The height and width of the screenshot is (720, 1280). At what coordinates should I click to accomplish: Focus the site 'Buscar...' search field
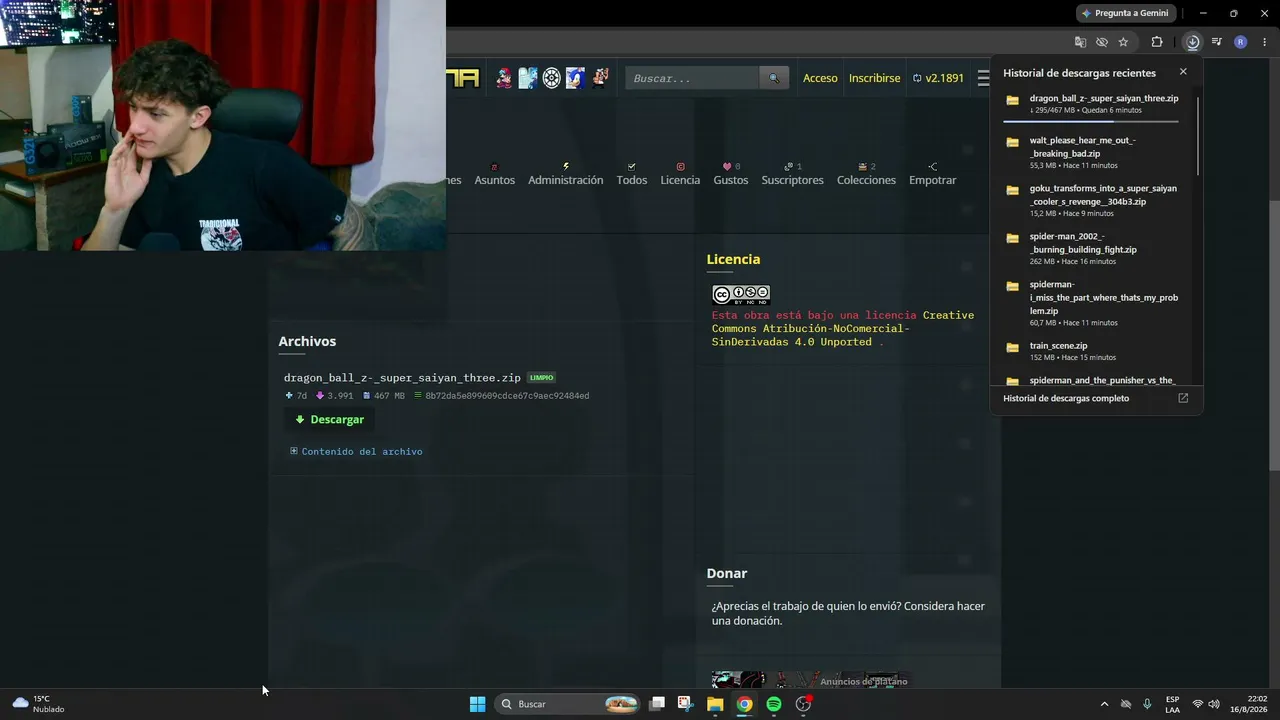[x=692, y=78]
